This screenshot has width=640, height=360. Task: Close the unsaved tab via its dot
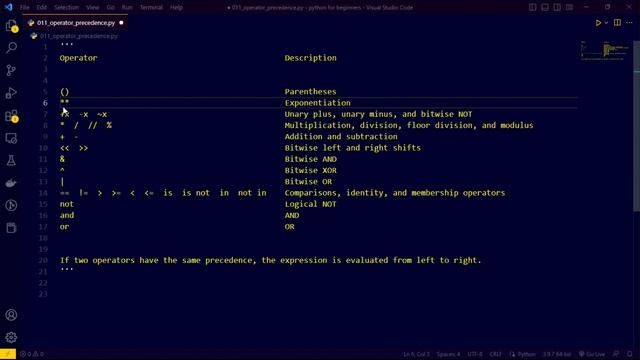[121, 23]
